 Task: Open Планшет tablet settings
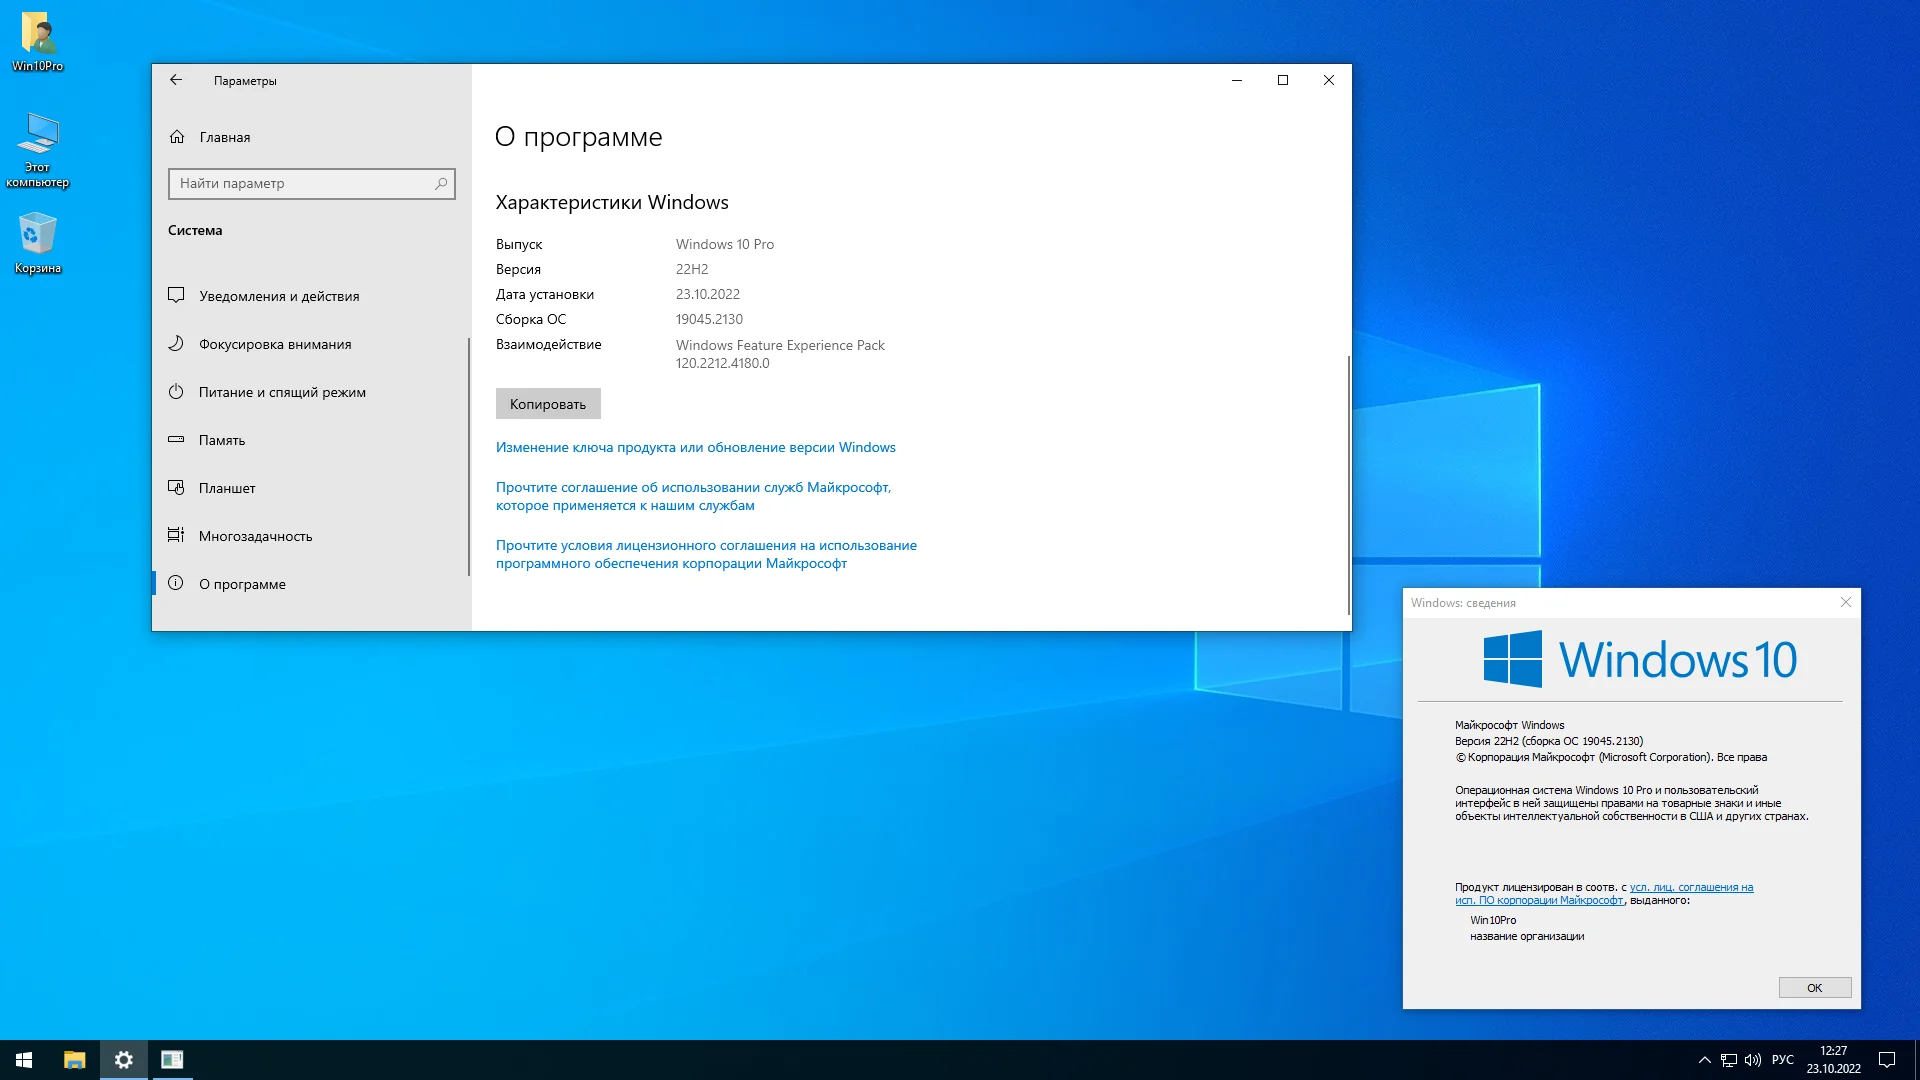[x=226, y=488]
